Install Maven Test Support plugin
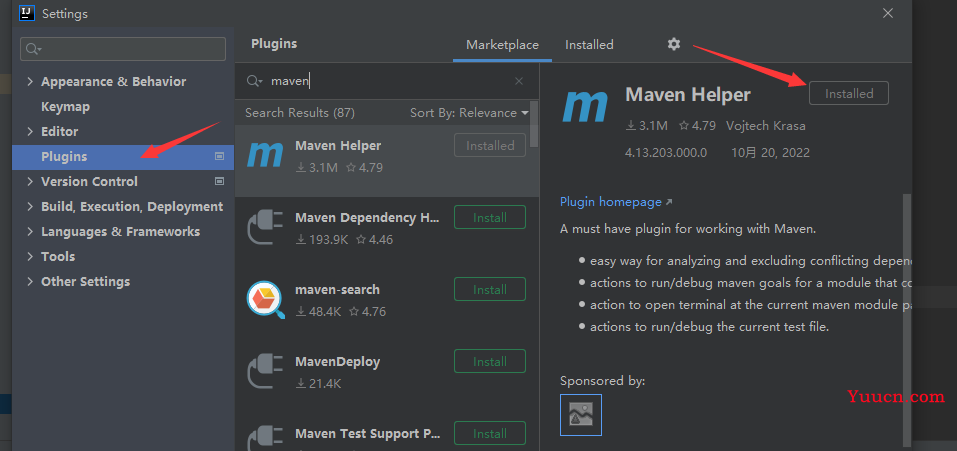The width and height of the screenshot is (957, 451). click(489, 433)
